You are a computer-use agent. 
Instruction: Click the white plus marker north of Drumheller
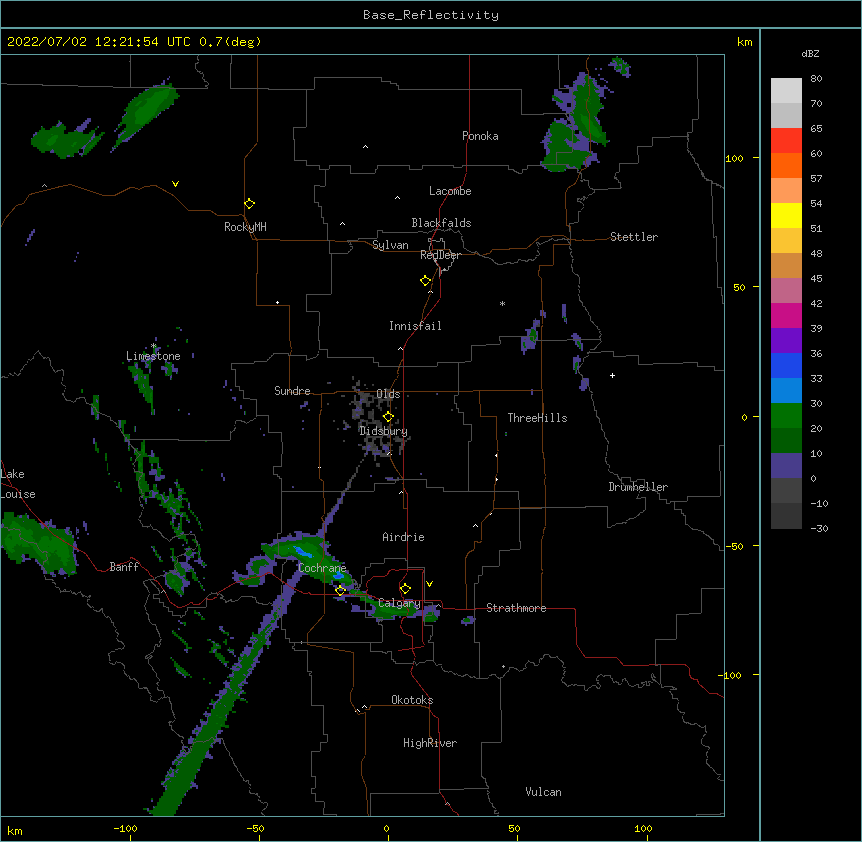[612, 375]
